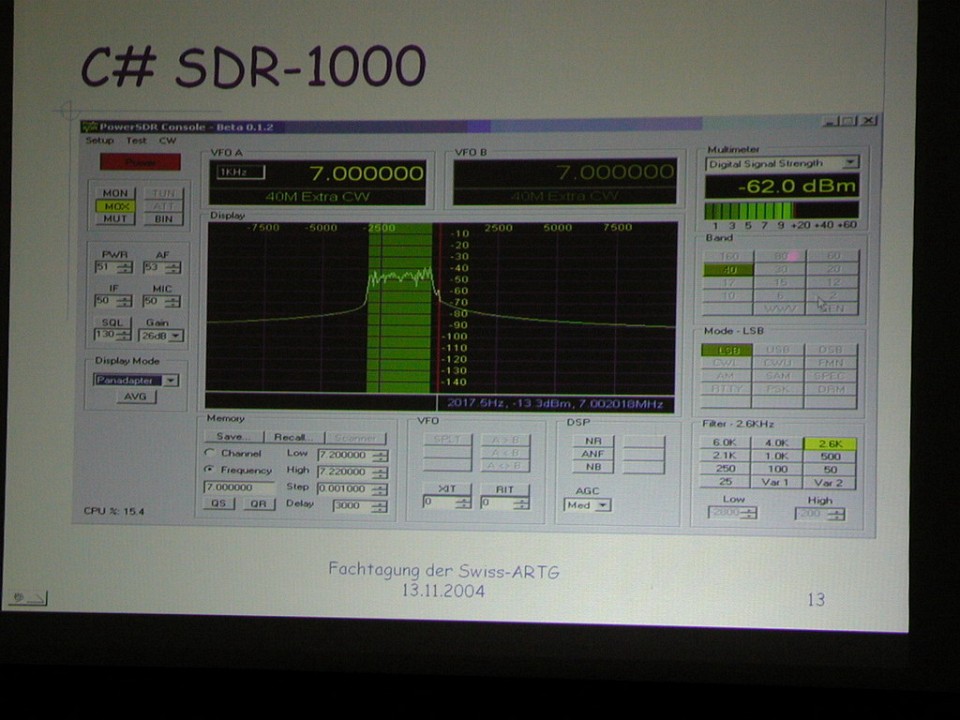The height and width of the screenshot is (720, 960).
Task: Click the High 7.220000 scan field
Action: click(x=352, y=472)
